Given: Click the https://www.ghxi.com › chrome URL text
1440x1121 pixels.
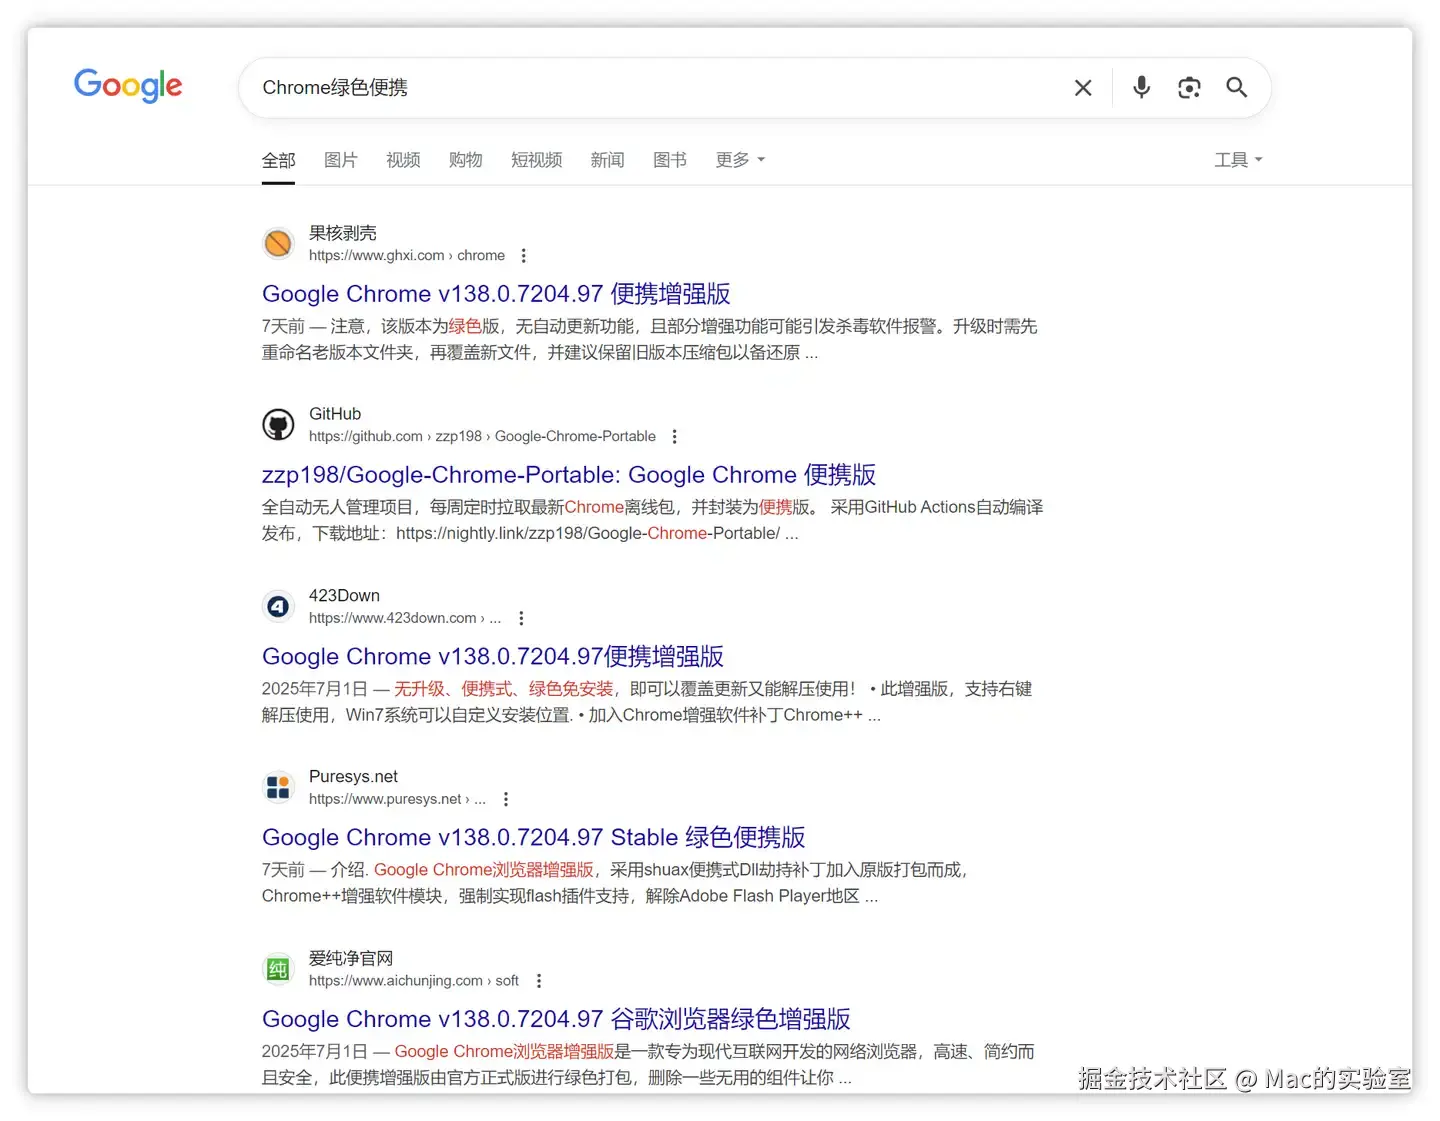Looking at the screenshot, I should [x=407, y=256].
